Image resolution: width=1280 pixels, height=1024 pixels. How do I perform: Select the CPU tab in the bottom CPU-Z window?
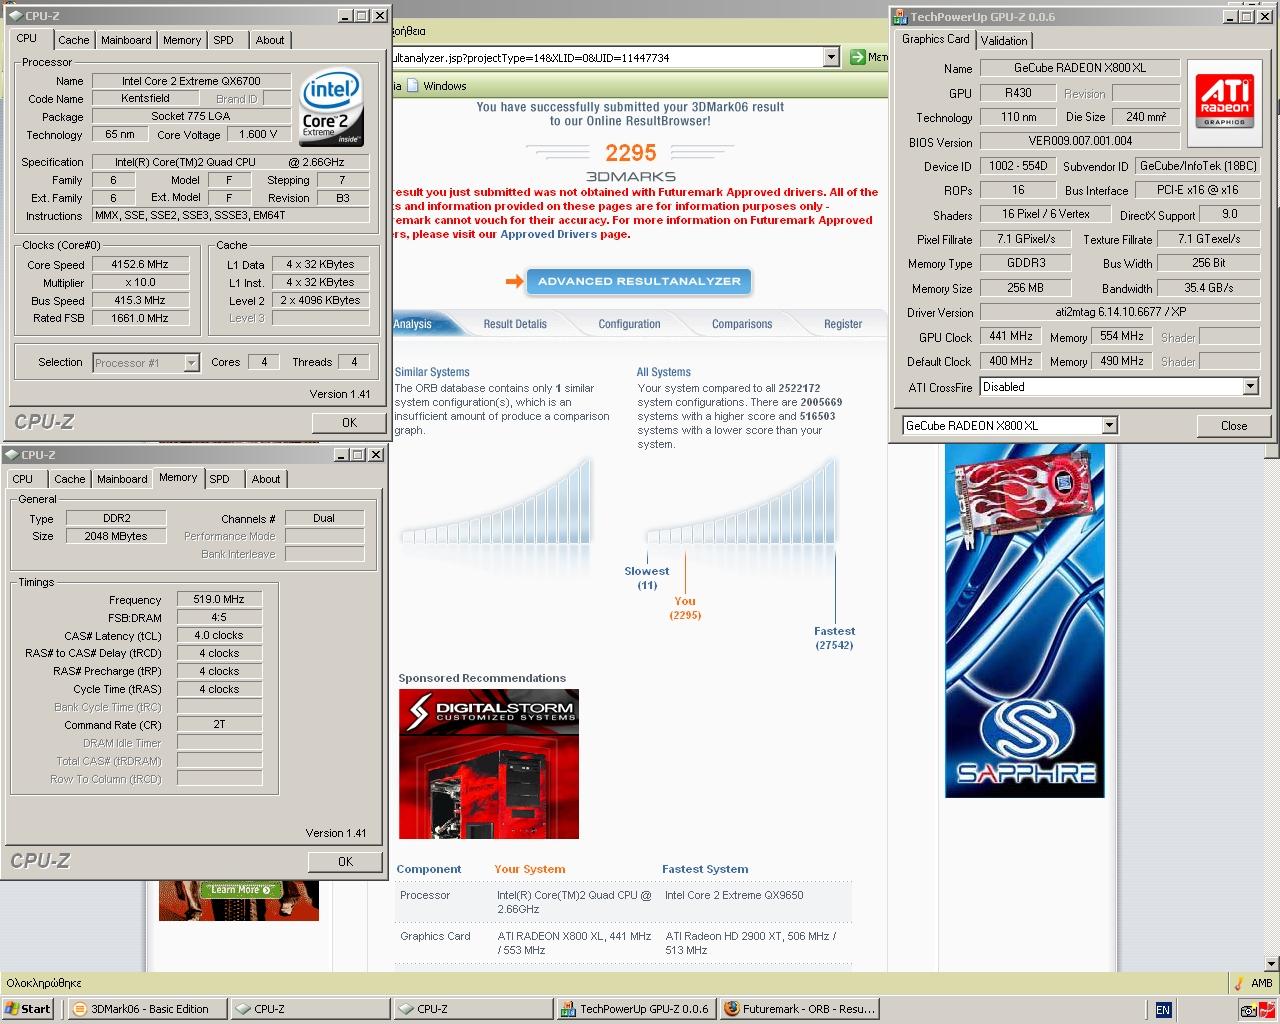(x=22, y=479)
